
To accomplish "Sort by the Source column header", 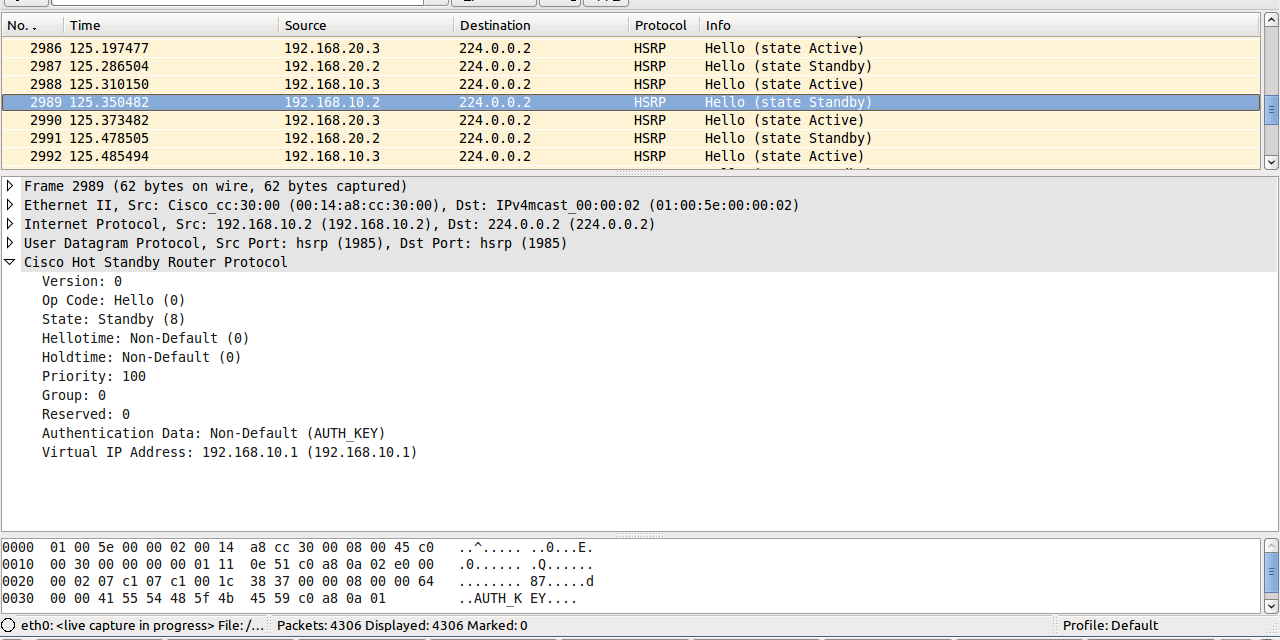I will (x=366, y=25).
